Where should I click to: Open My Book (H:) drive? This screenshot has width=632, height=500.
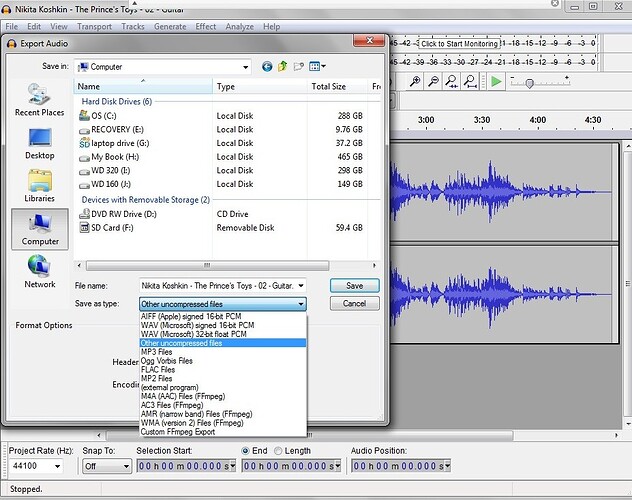click(109, 157)
